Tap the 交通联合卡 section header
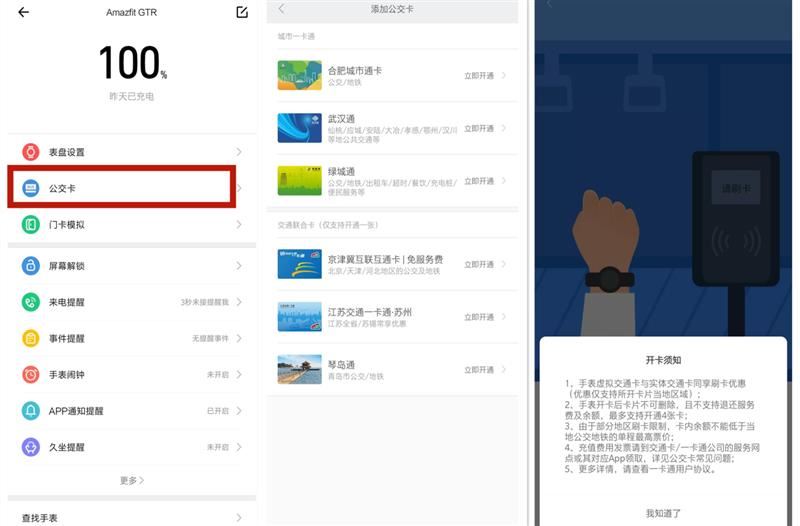 point(328,225)
